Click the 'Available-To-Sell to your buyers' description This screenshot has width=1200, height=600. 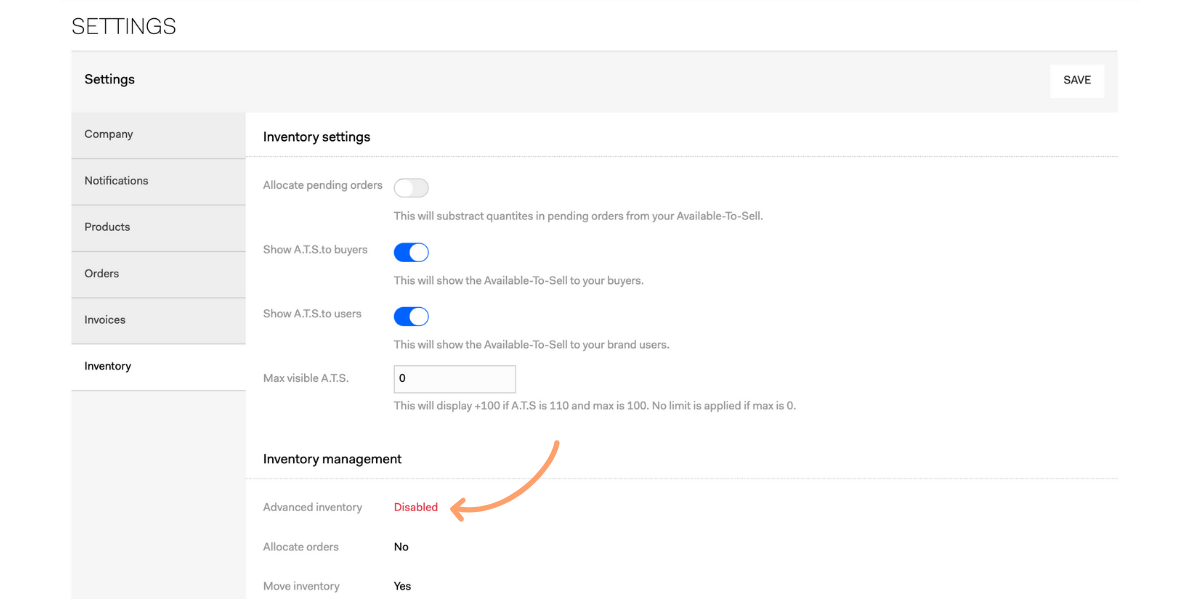[x=519, y=281]
